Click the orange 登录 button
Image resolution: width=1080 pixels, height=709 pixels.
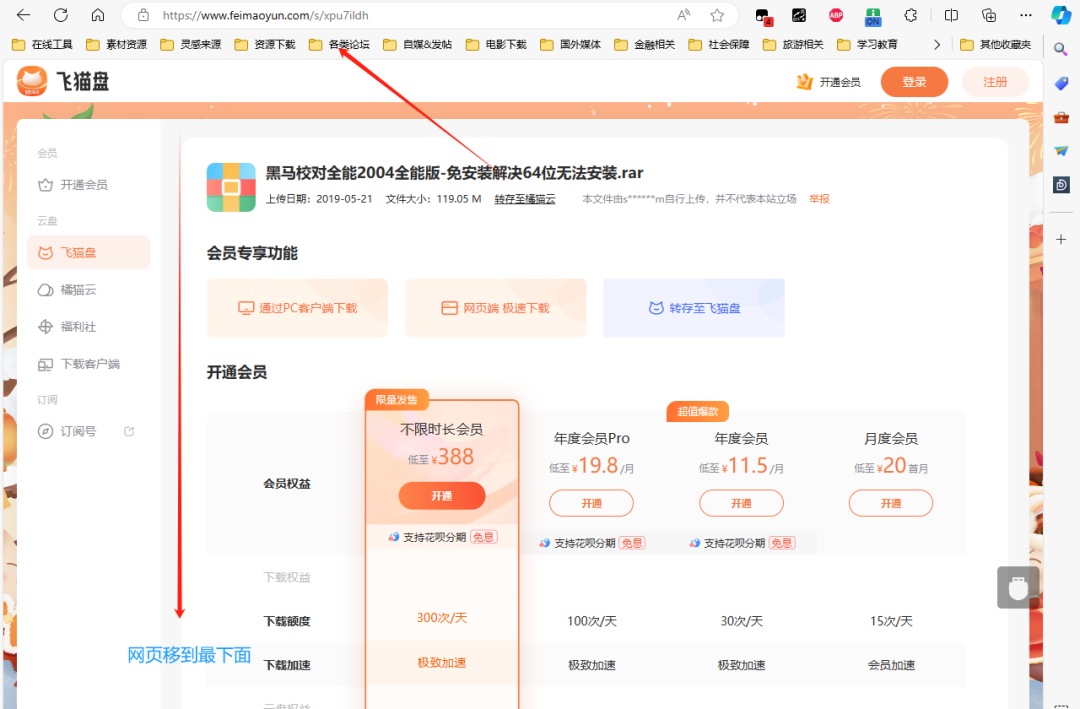click(914, 82)
